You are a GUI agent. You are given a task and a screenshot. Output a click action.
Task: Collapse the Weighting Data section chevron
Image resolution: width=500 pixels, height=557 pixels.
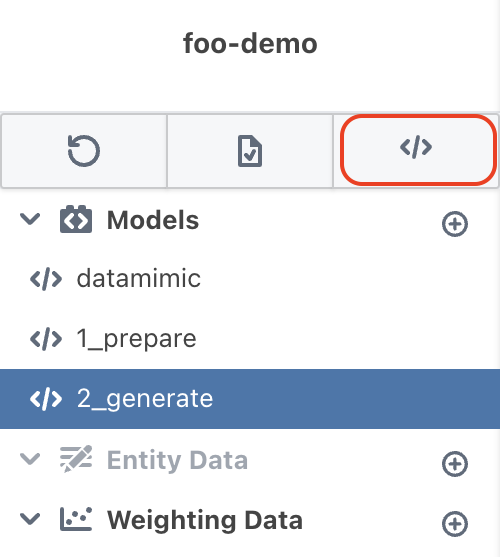[30, 519]
